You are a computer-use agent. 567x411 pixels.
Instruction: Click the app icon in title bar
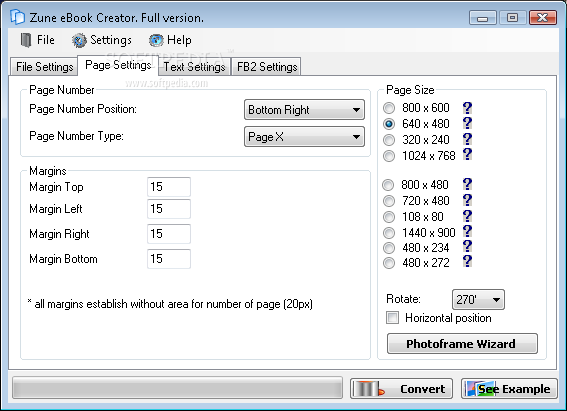(x=17, y=17)
